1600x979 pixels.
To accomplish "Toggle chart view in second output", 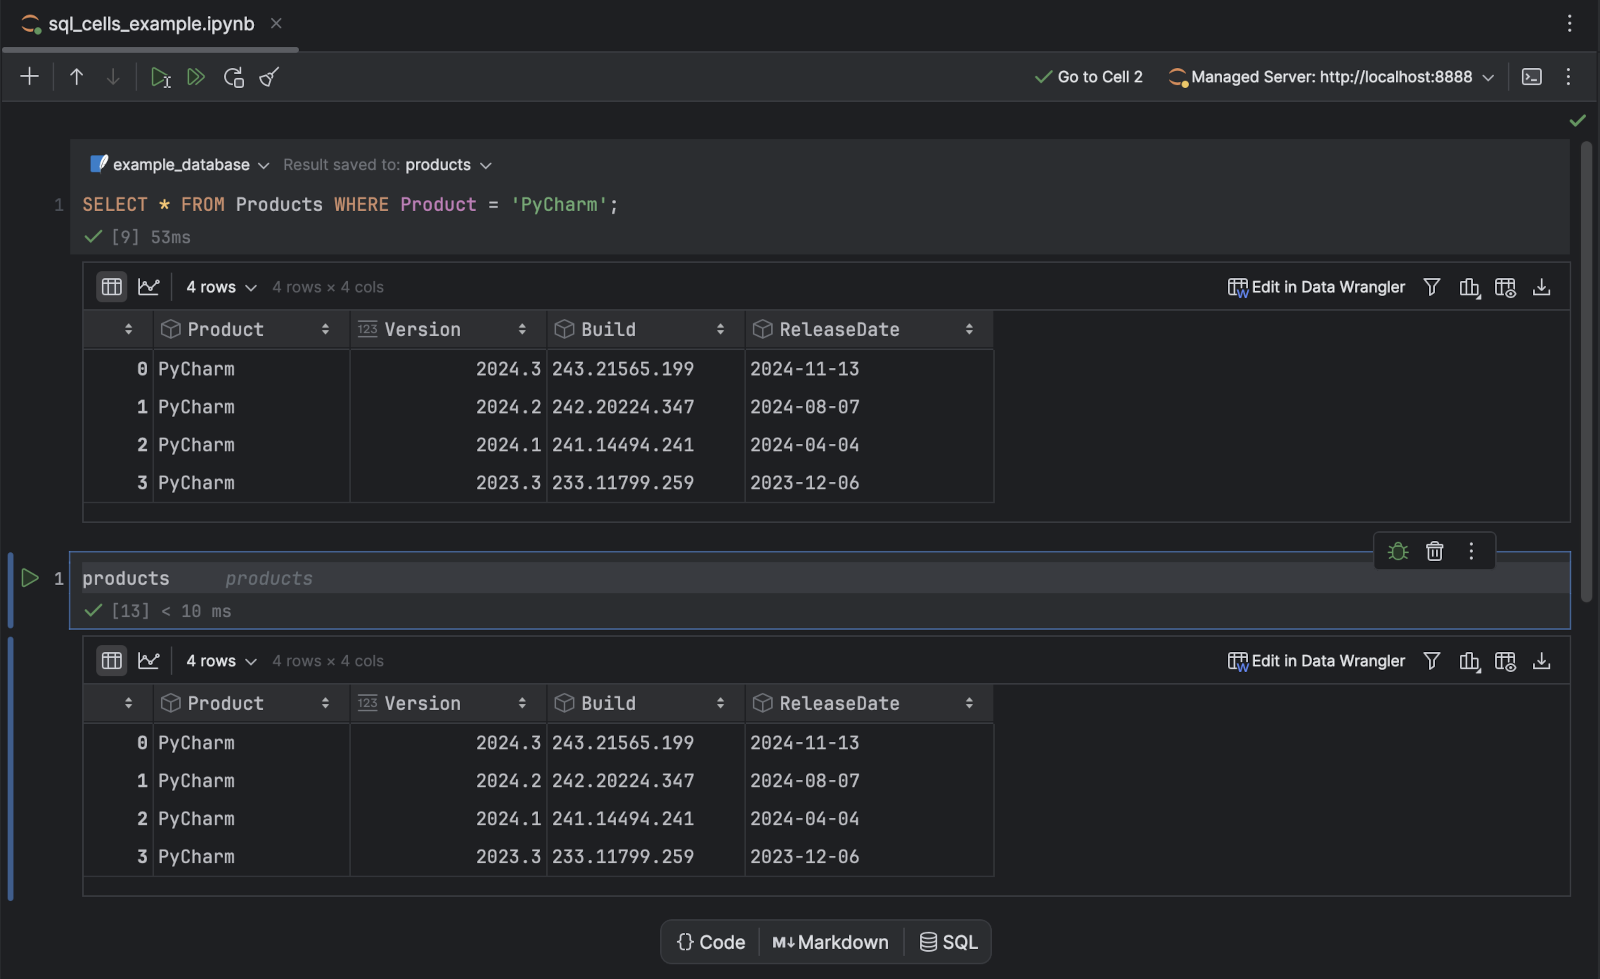I will [x=149, y=661].
